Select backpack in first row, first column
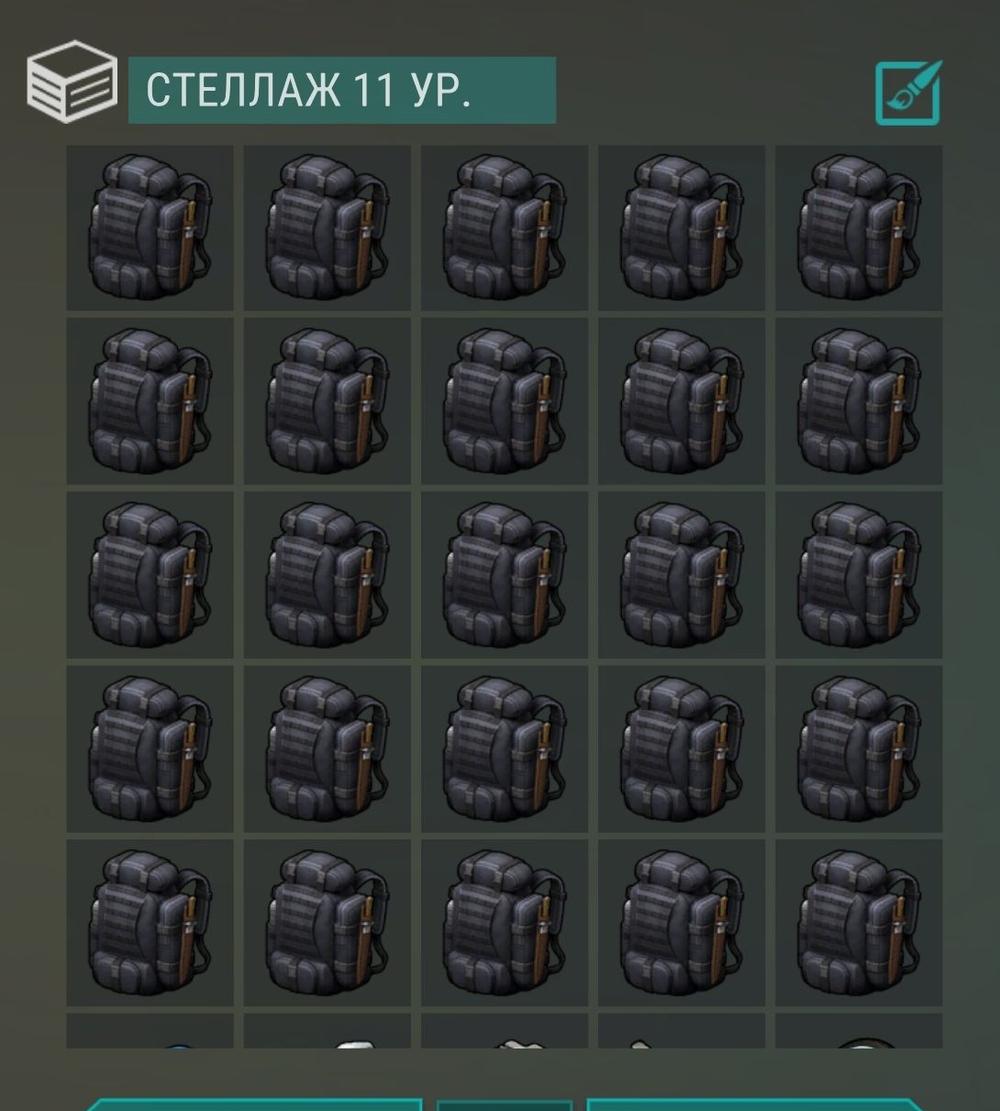The image size is (1000, 1111). pyautogui.click(x=150, y=228)
